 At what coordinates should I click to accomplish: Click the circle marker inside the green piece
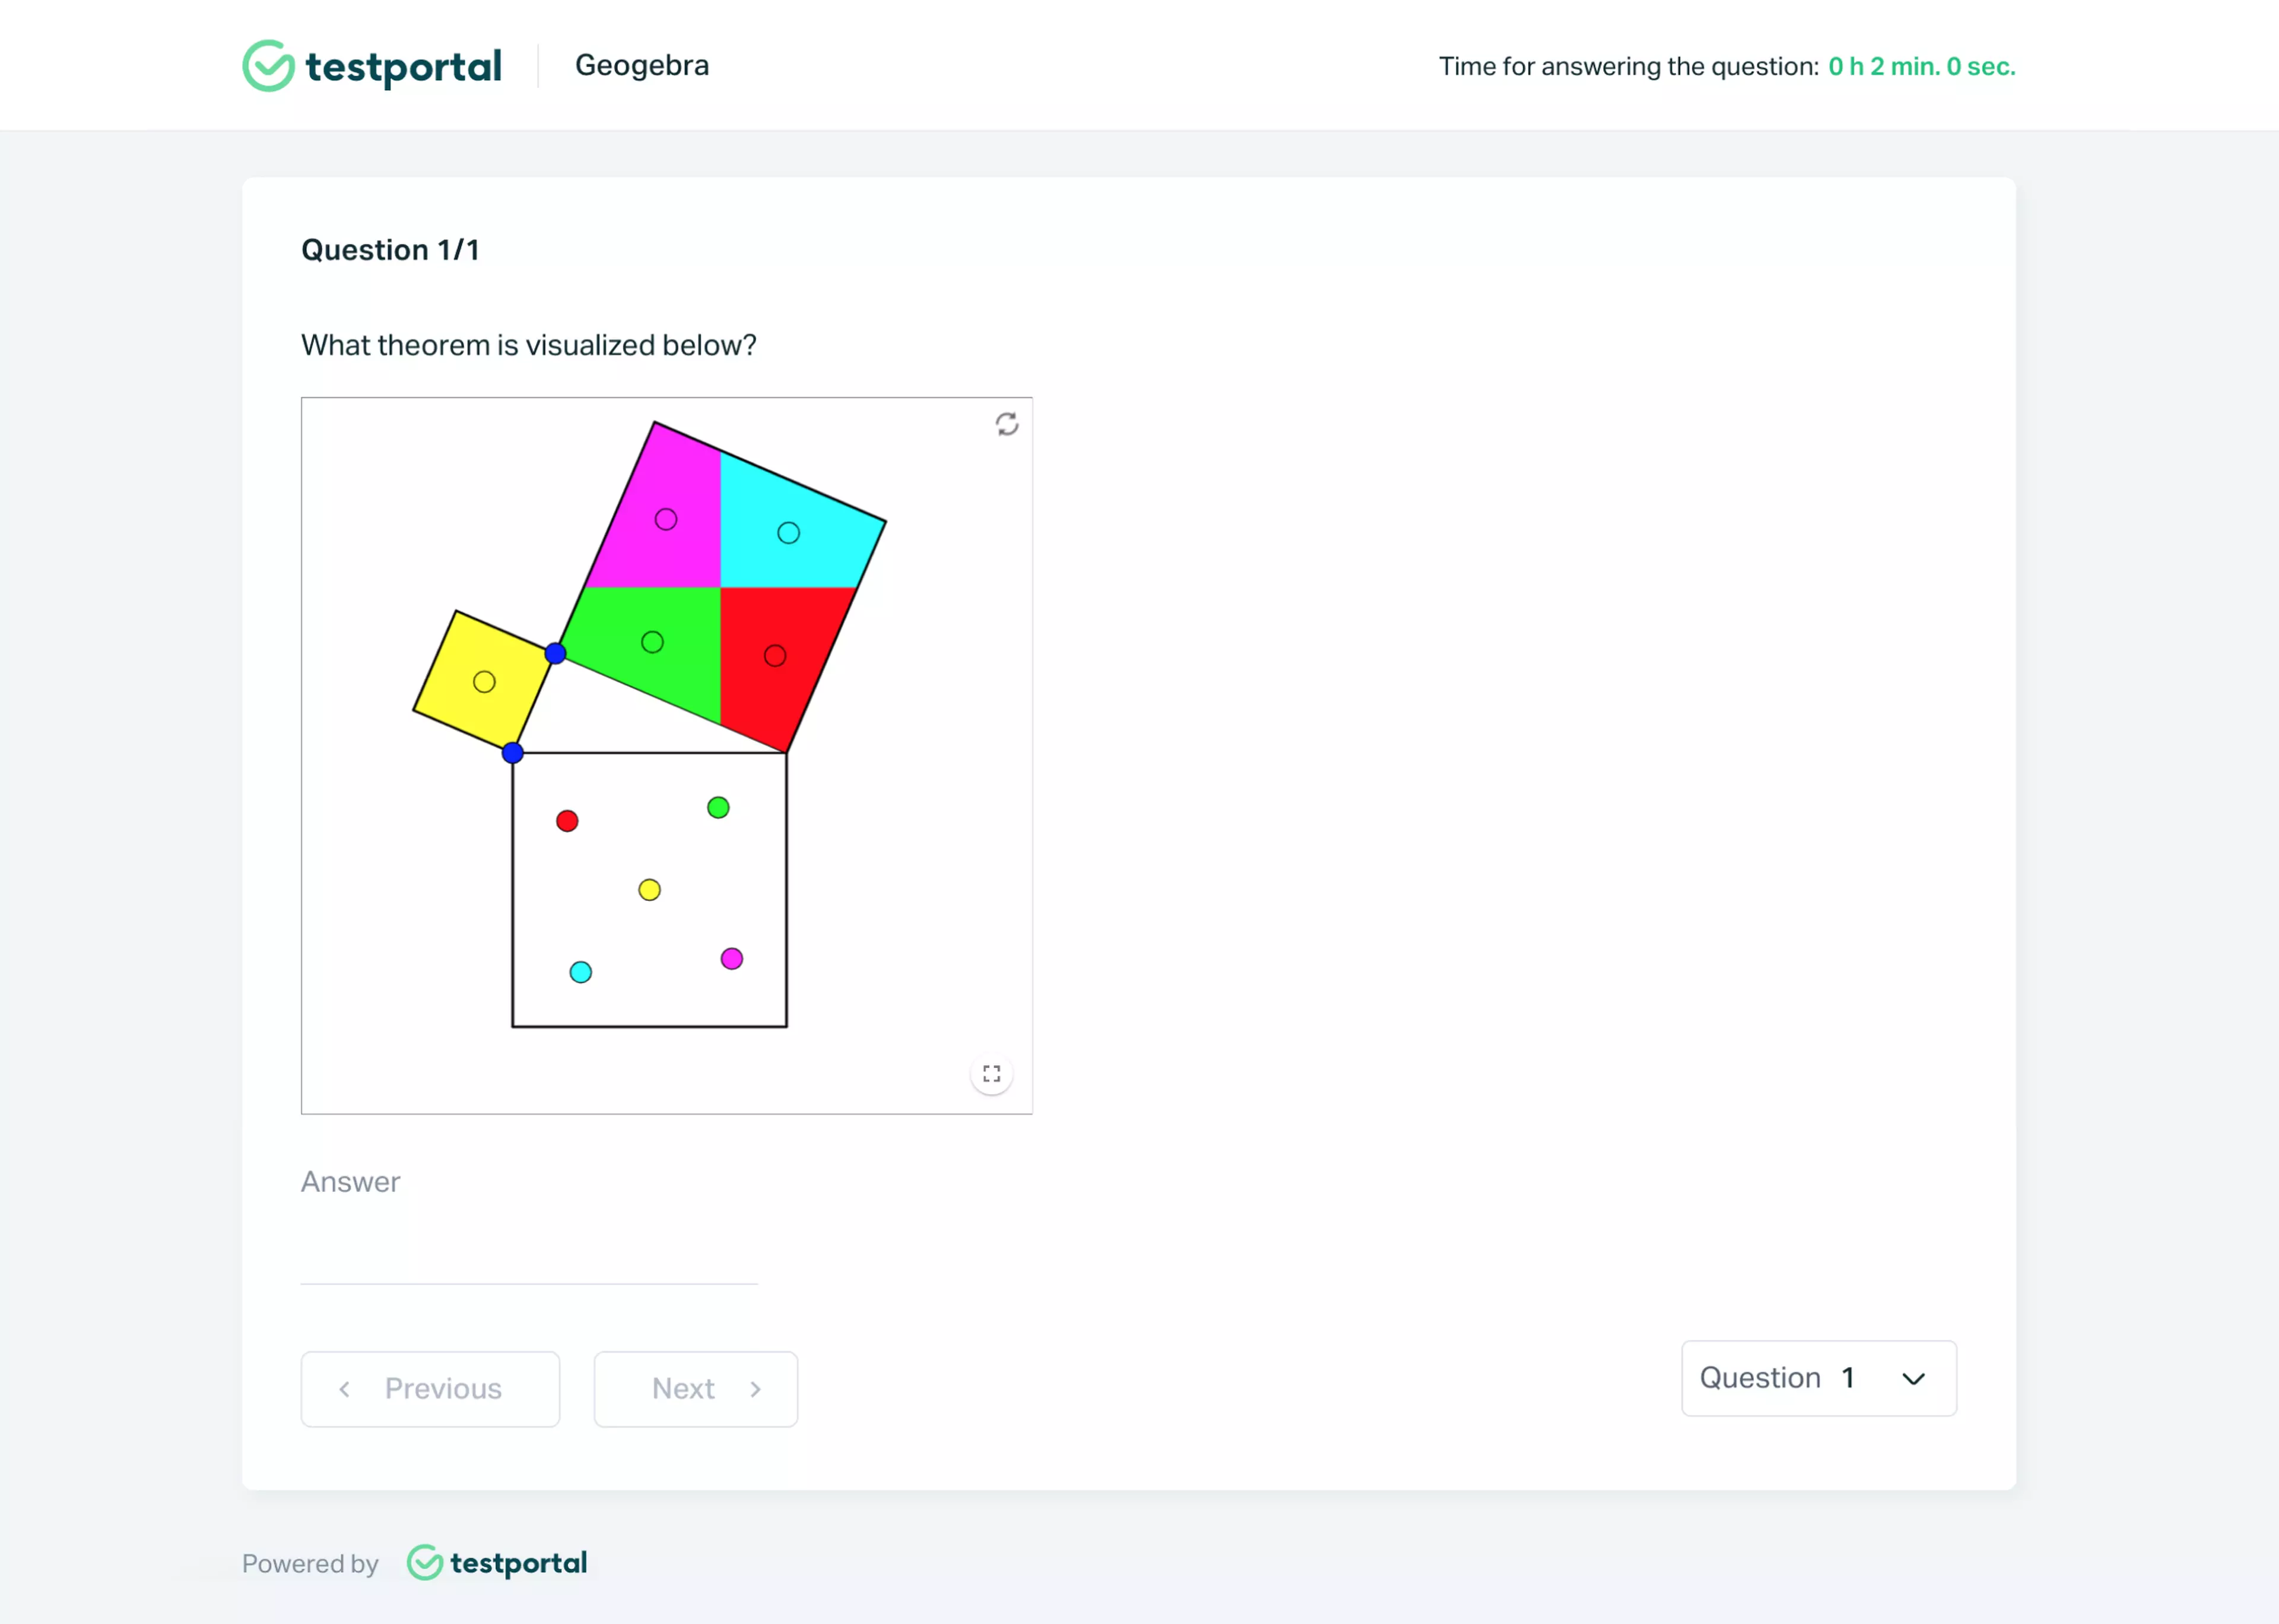653,643
